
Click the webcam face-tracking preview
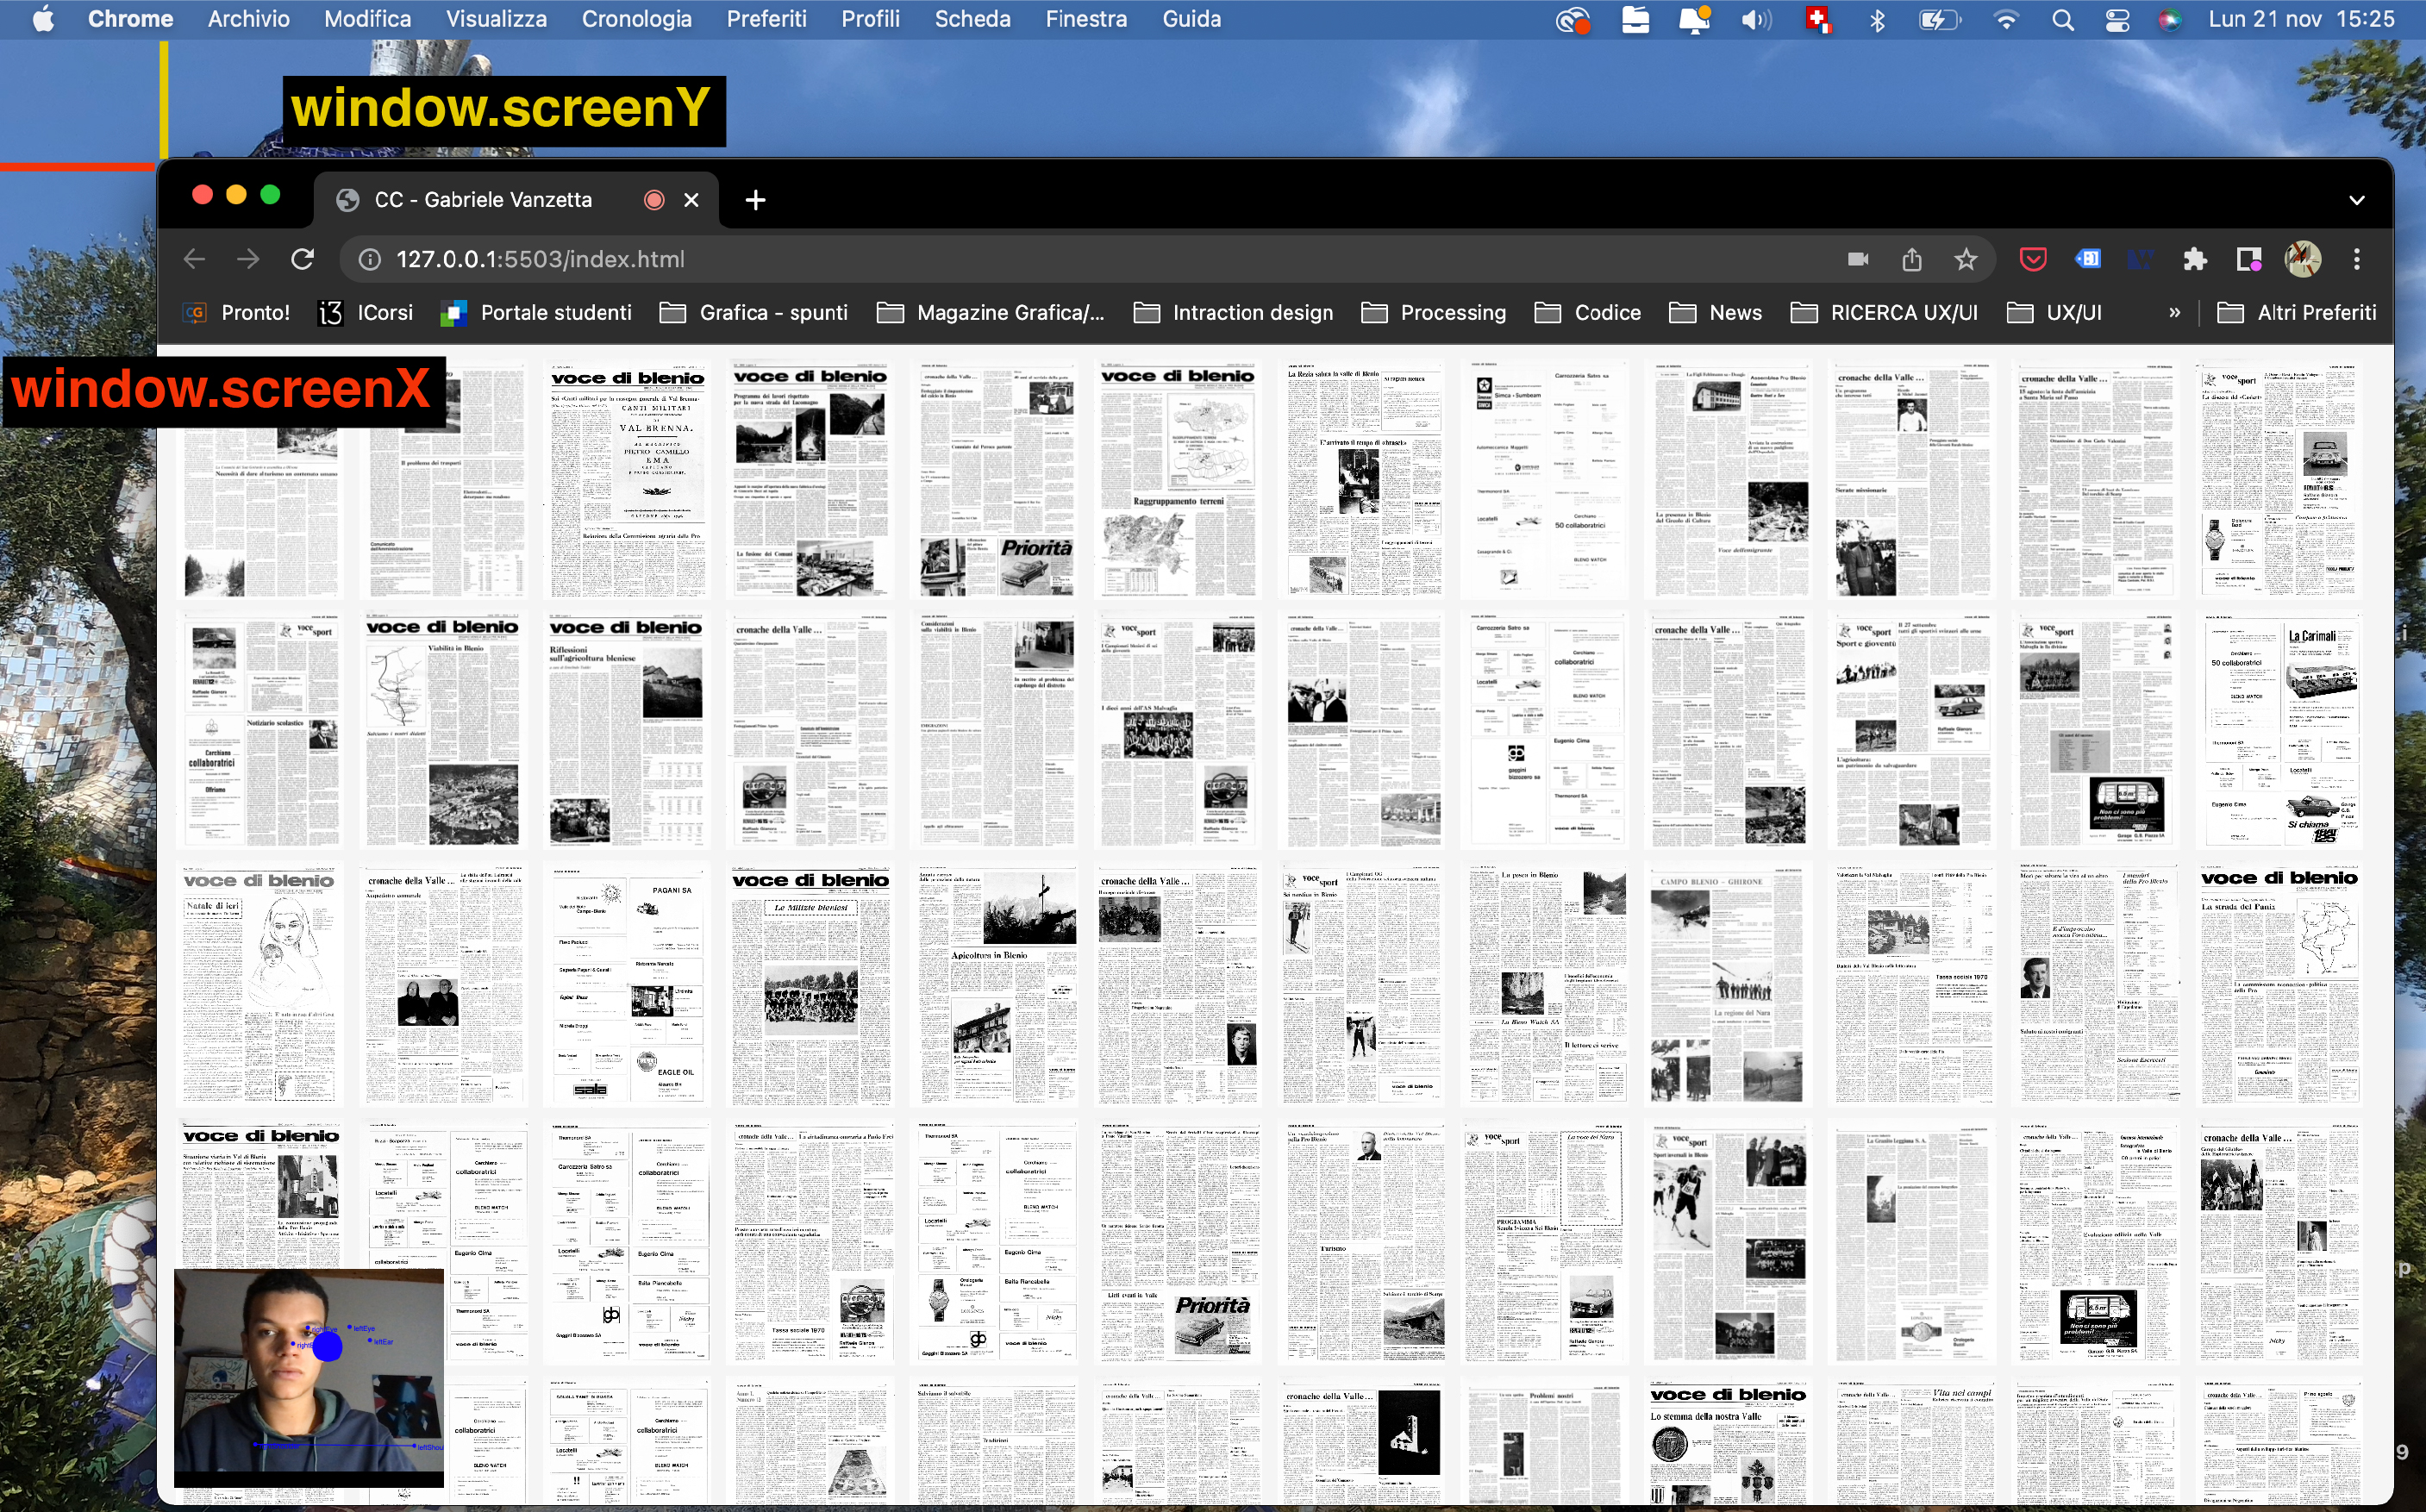(x=309, y=1378)
